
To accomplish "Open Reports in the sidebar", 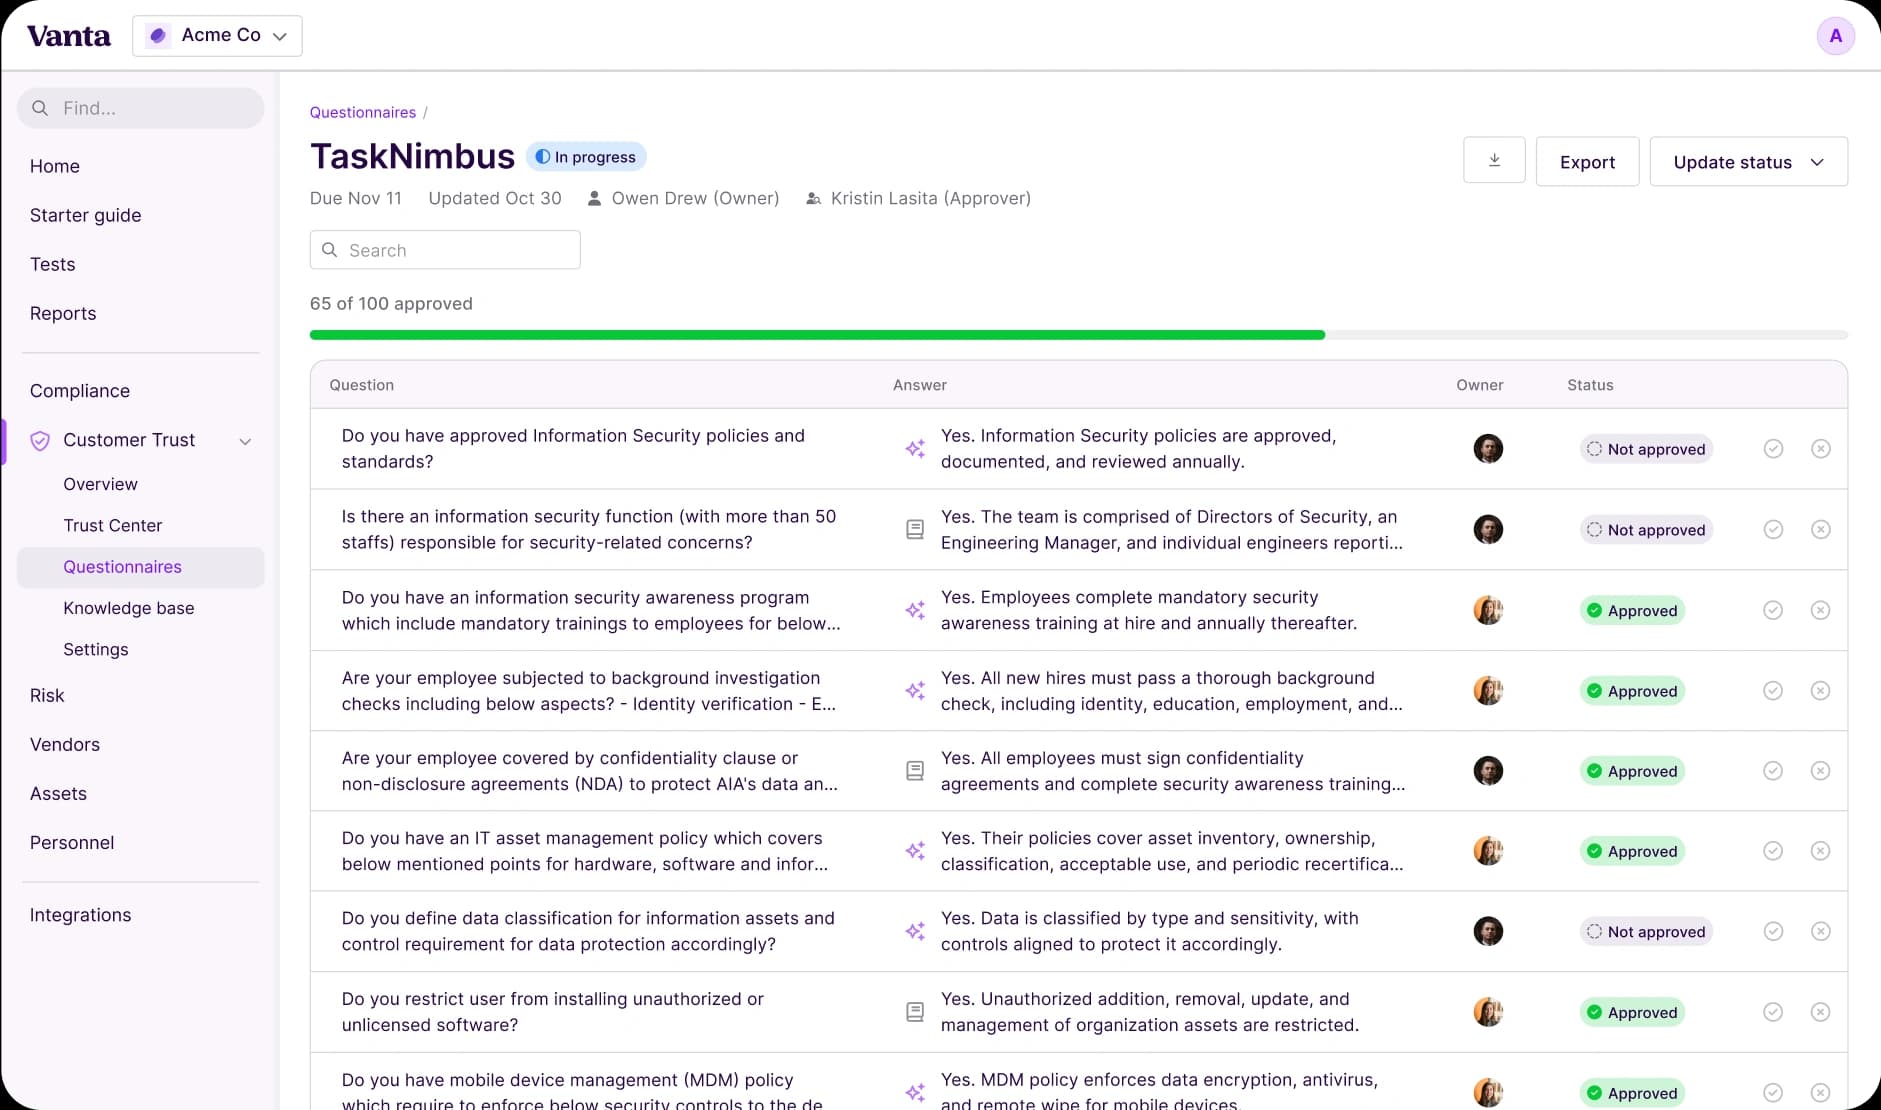I will coord(63,313).
